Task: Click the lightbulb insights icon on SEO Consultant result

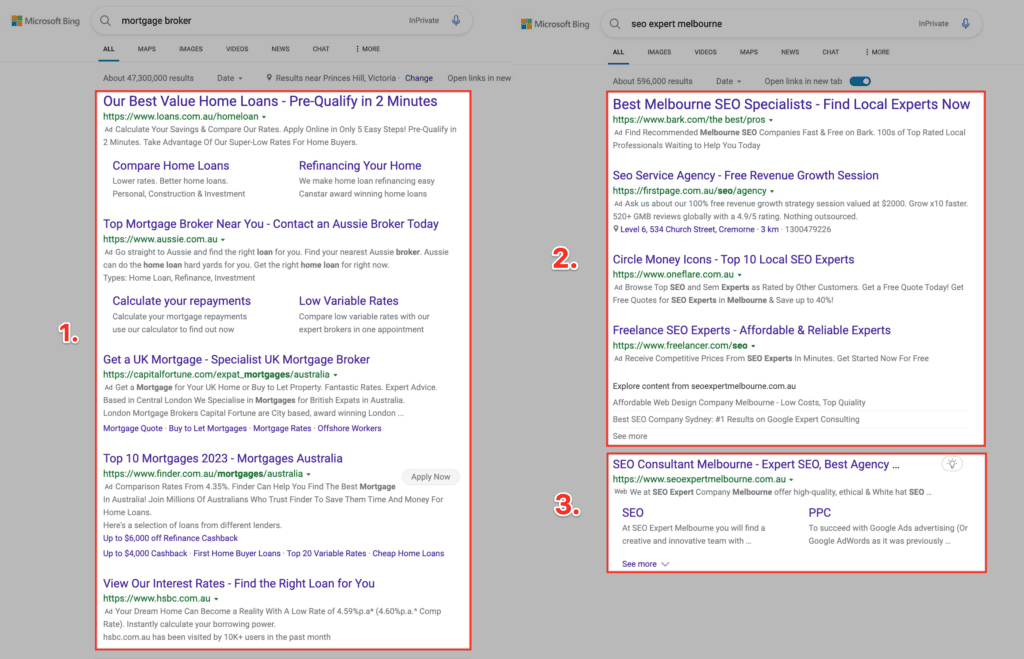Action: (953, 464)
